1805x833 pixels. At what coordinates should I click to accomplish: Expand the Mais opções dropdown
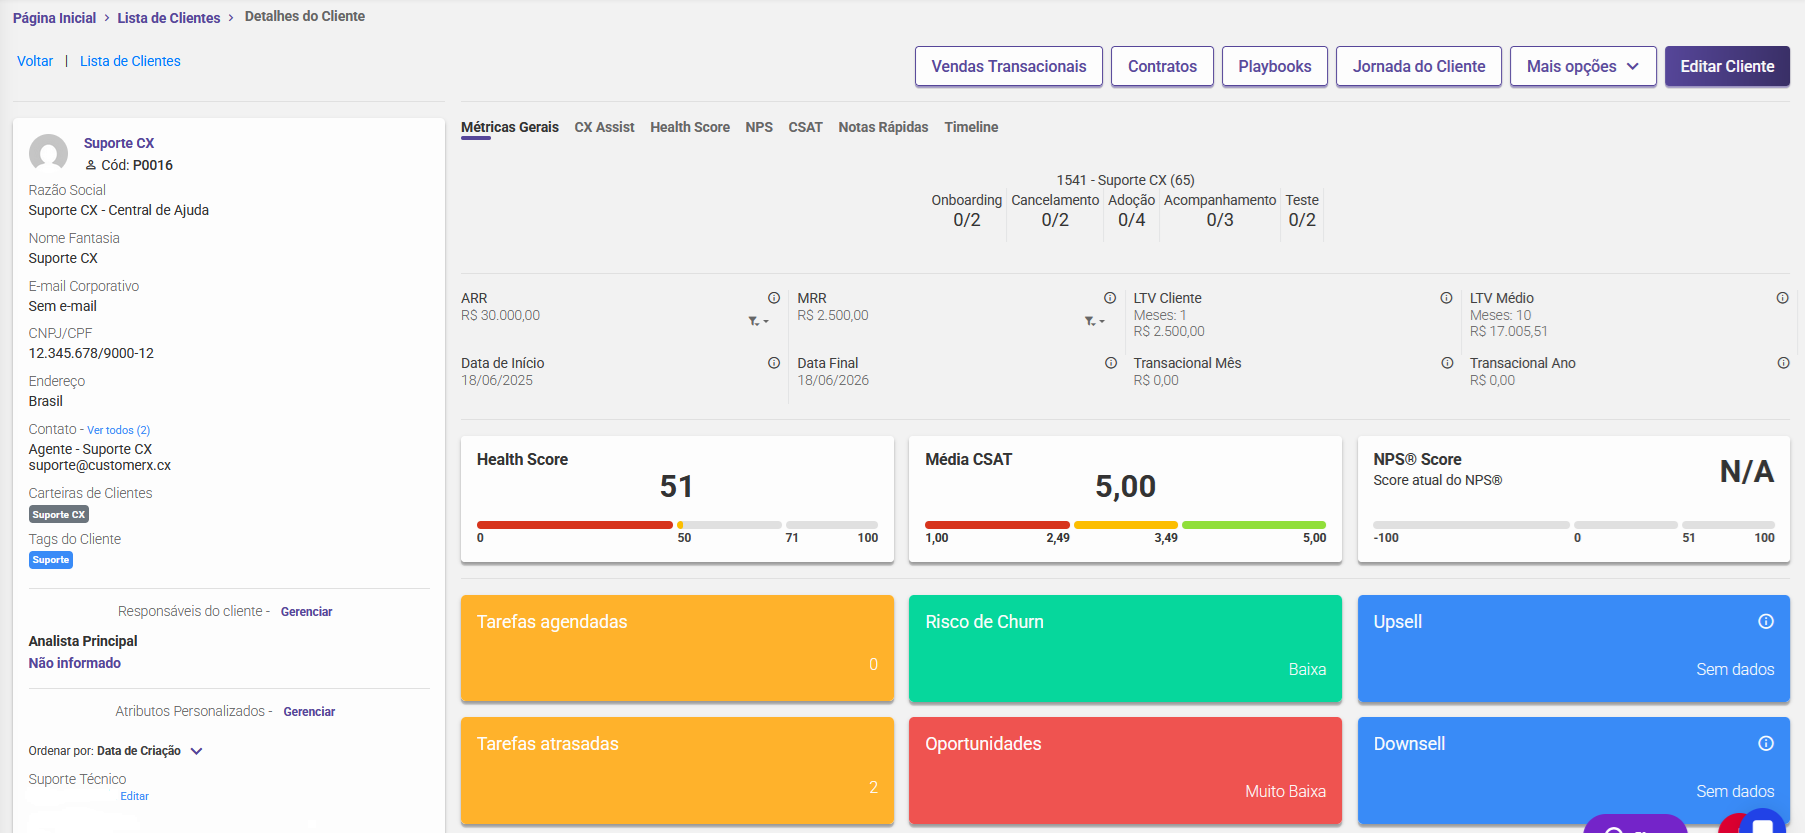[x=1582, y=66]
